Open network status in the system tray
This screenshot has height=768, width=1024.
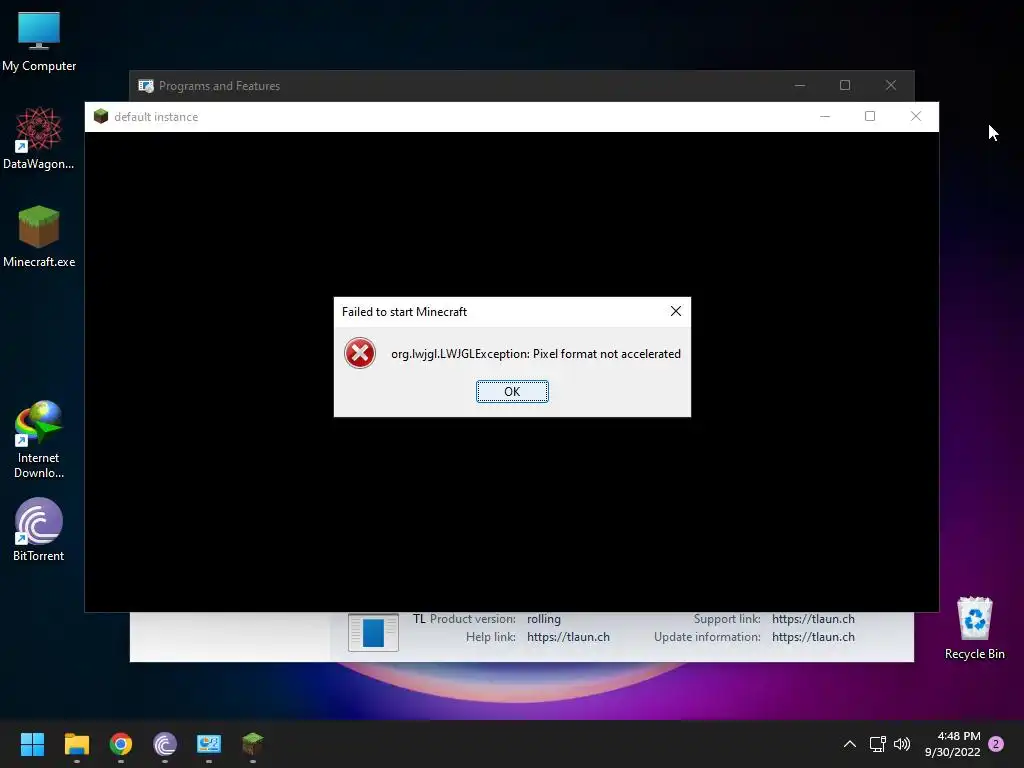(x=878, y=744)
